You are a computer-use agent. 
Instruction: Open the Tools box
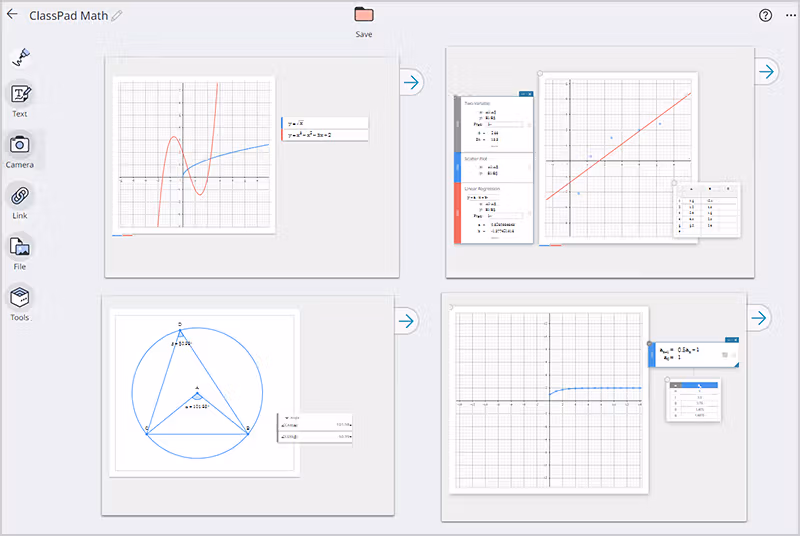(20, 298)
